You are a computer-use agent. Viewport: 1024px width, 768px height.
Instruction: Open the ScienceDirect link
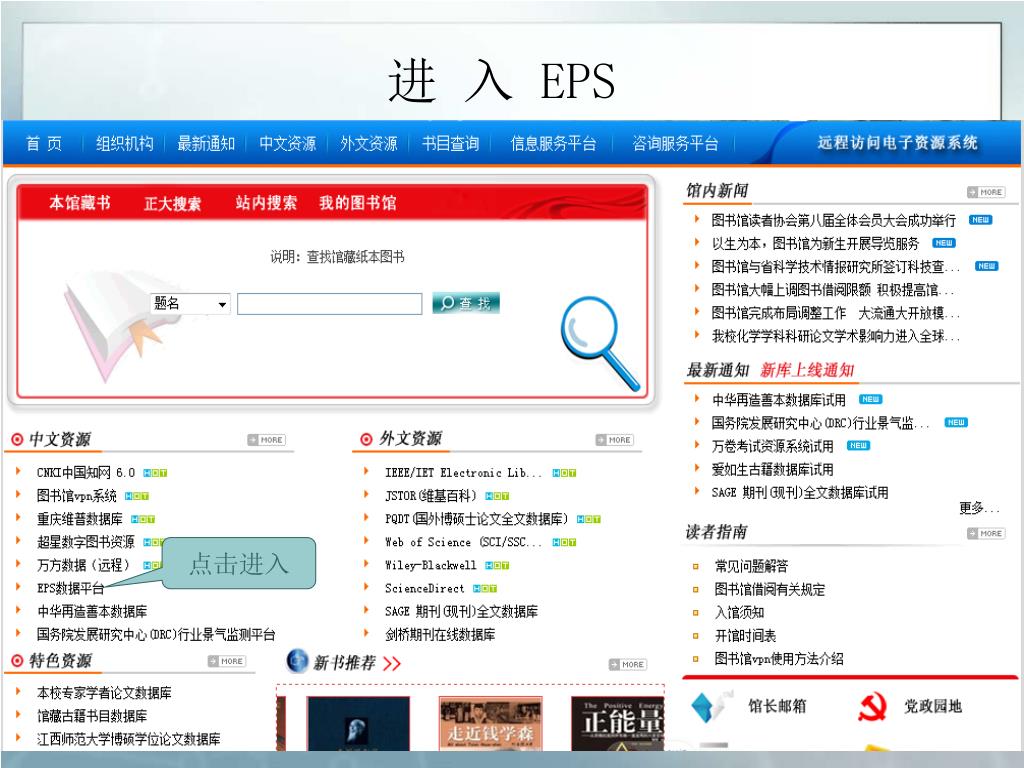(424, 588)
